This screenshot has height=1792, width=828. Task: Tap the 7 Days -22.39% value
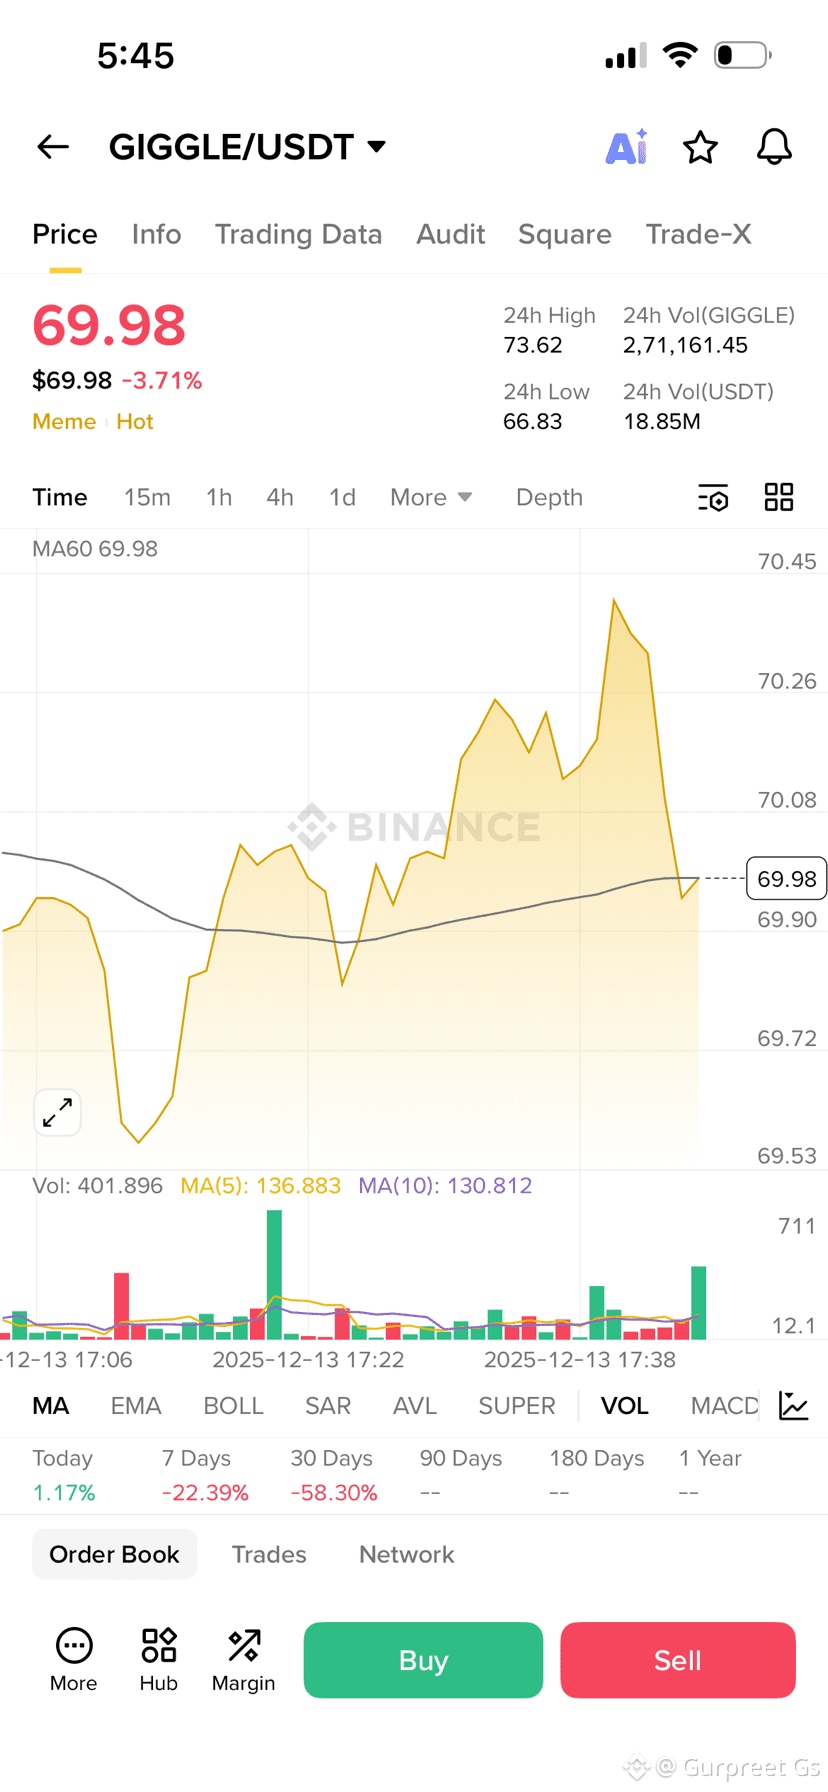[205, 1492]
